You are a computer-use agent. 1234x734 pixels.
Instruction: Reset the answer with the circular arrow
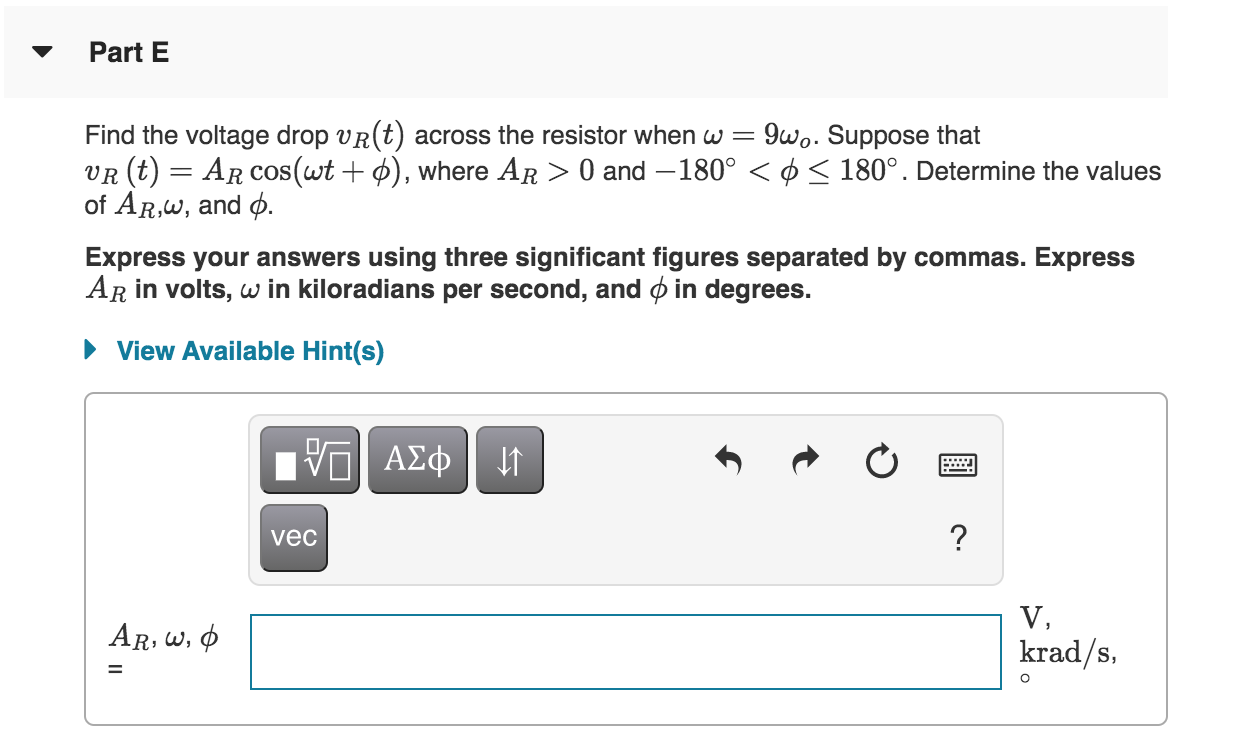pyautogui.click(x=880, y=461)
